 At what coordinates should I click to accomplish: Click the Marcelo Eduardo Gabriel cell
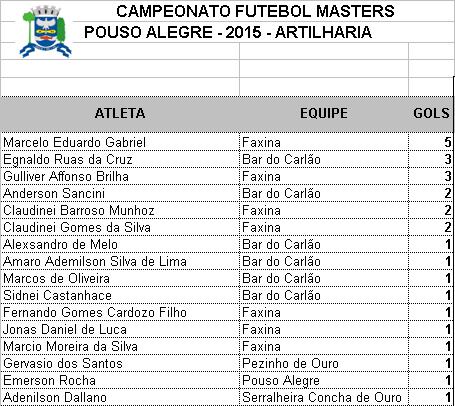coord(120,142)
